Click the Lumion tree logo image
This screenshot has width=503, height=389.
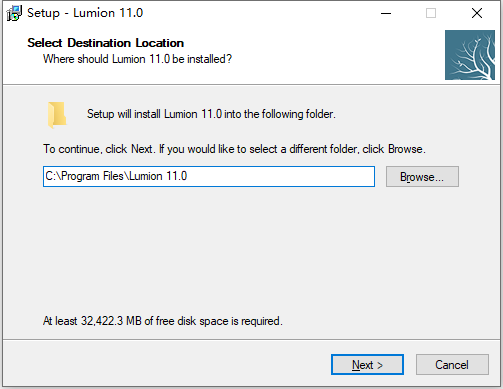click(470, 55)
